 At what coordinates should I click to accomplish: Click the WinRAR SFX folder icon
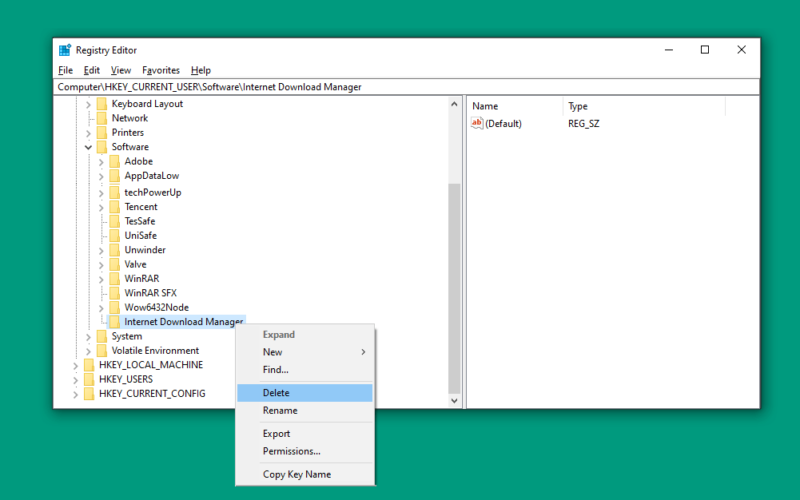point(114,293)
